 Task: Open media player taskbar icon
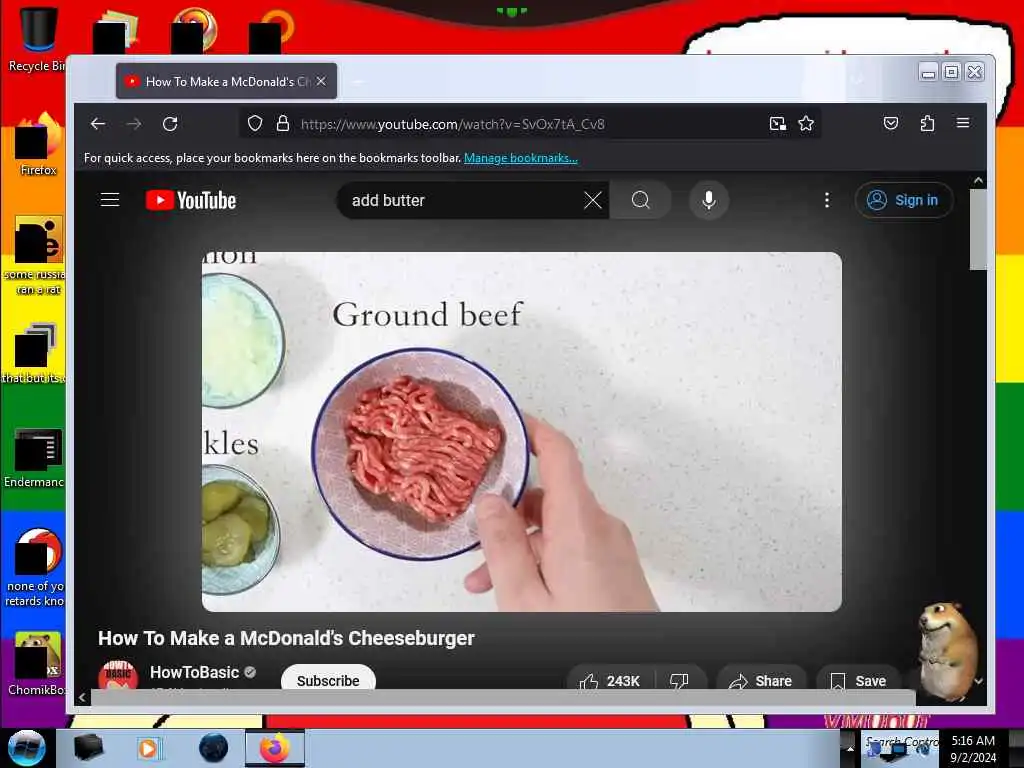coord(148,748)
